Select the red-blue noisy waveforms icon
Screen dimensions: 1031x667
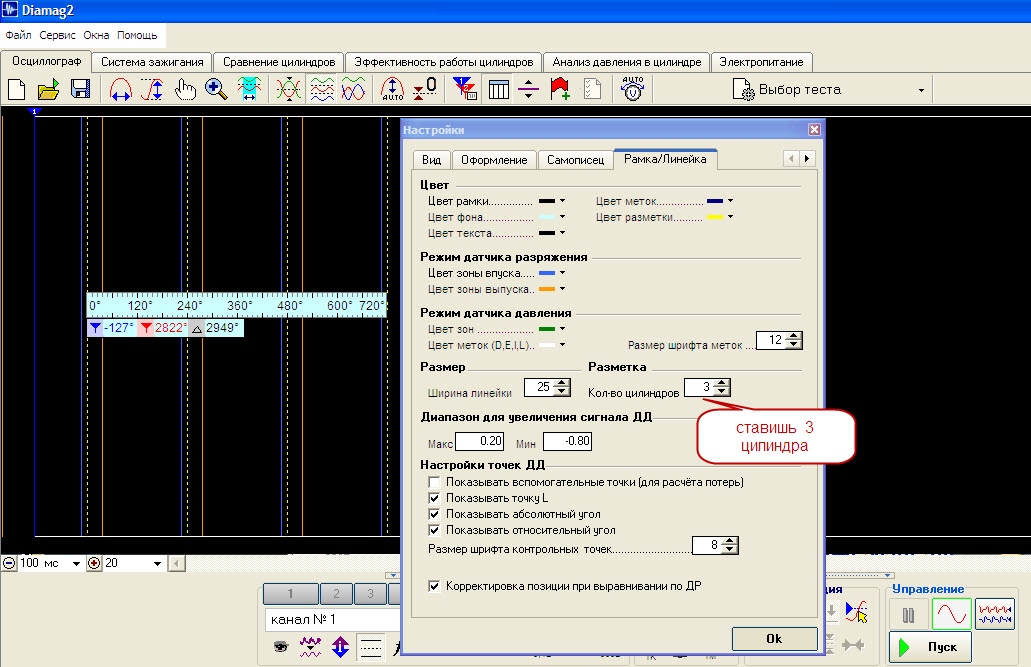click(995, 614)
